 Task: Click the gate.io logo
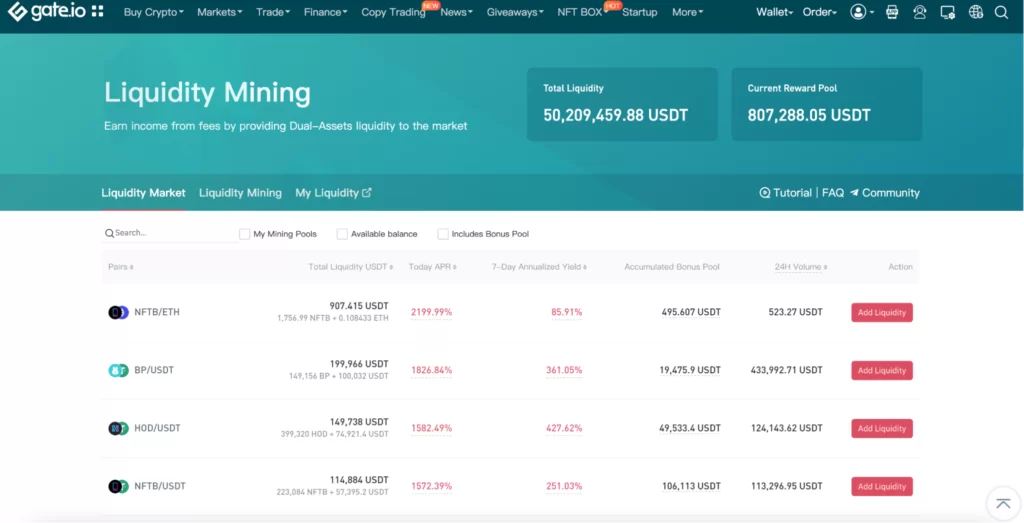click(46, 11)
